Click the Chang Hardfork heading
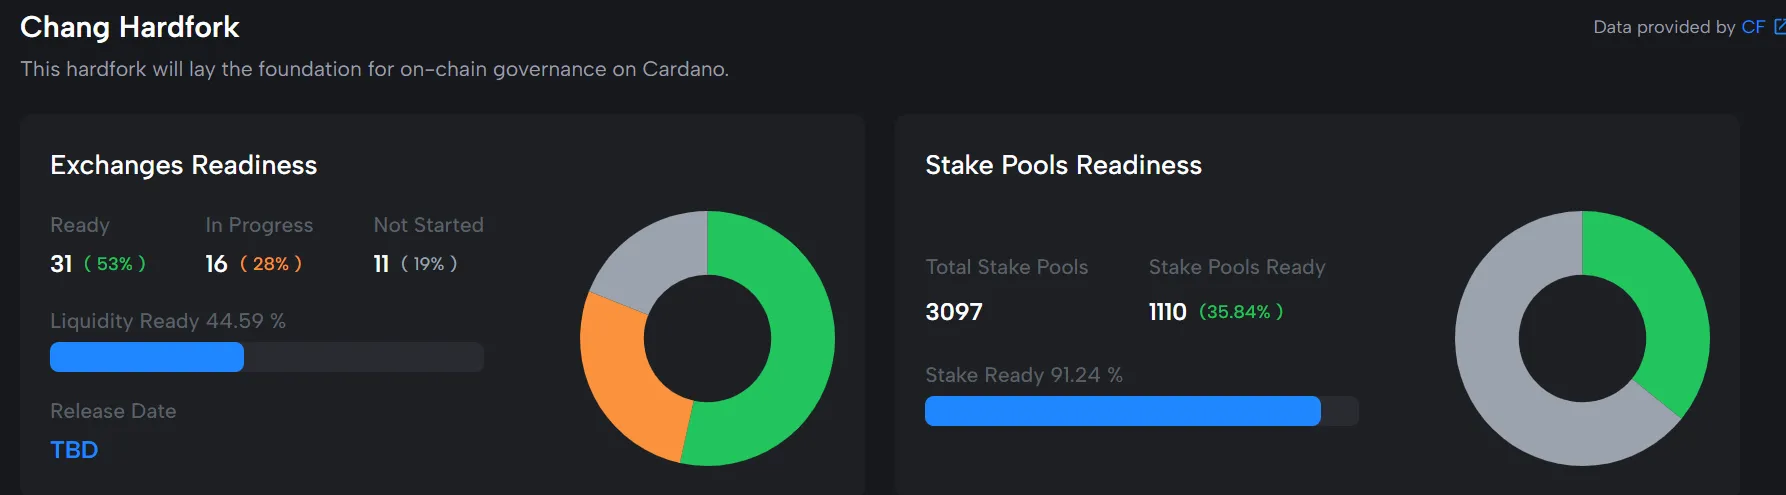This screenshot has width=1786, height=495. click(130, 27)
